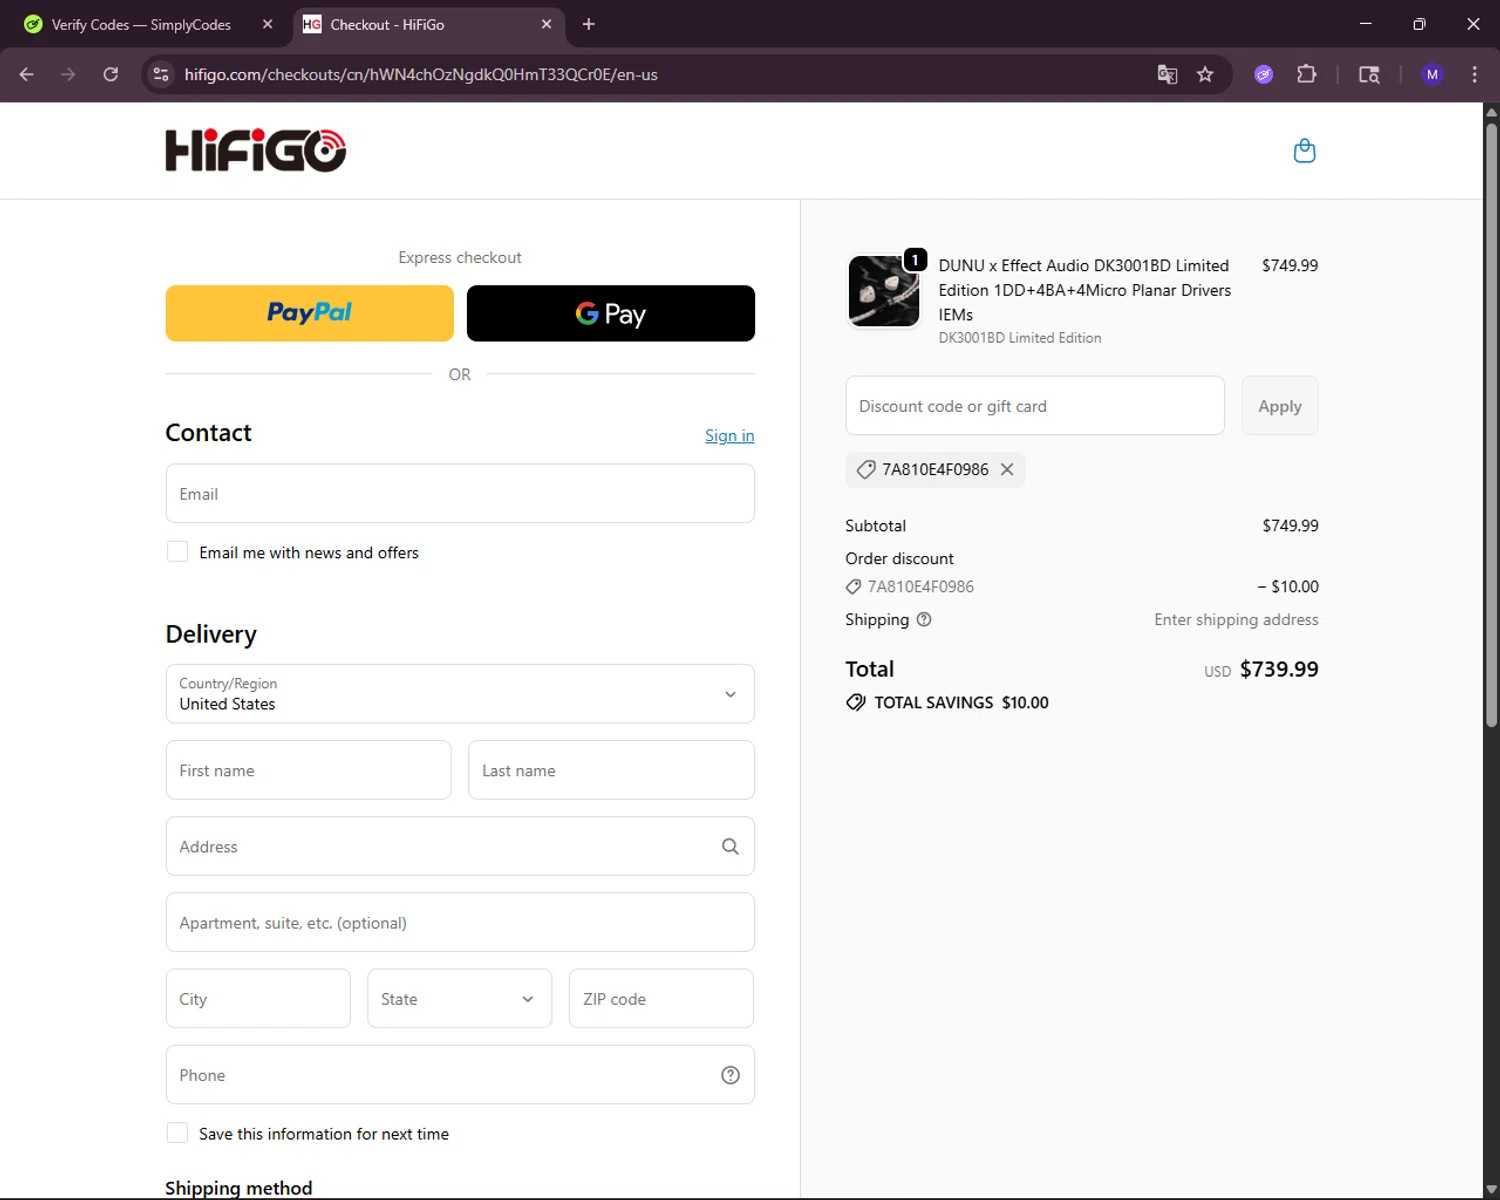Switch to Verify Codes — SimplyCodes tab
This screenshot has height=1200, width=1500.
coord(140,24)
